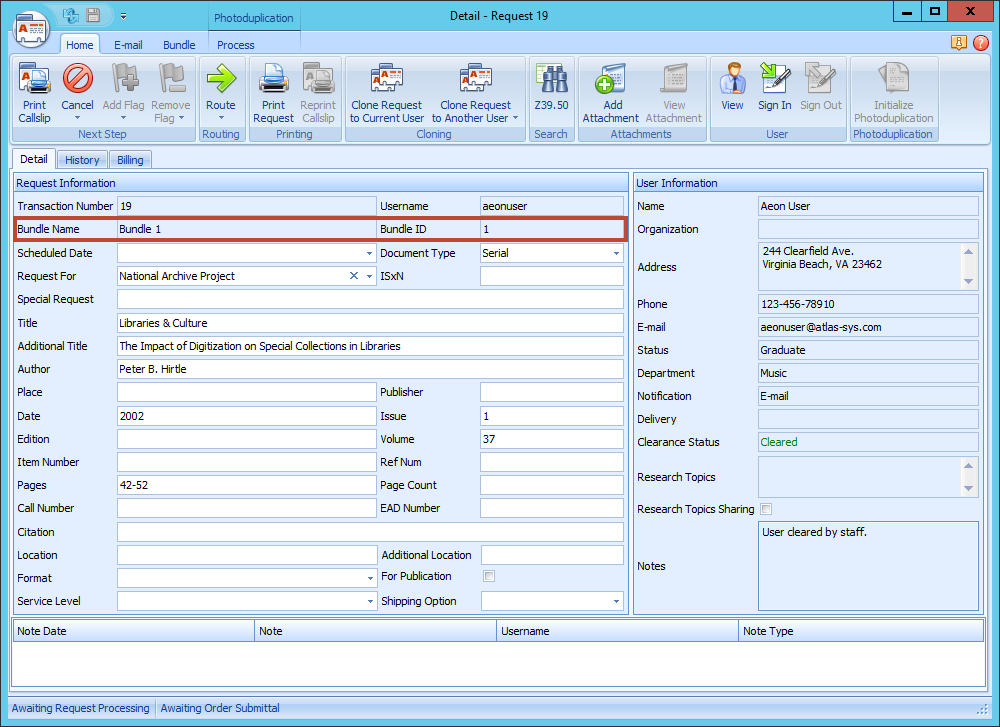This screenshot has height=727, width=1000.
Task: Click the Print Callslip icon
Action: pos(34,80)
